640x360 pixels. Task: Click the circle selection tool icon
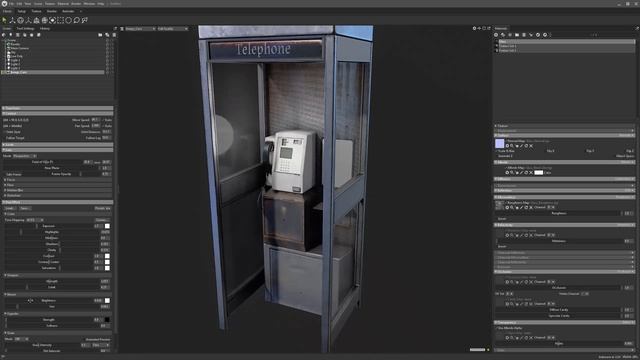click(69, 20)
